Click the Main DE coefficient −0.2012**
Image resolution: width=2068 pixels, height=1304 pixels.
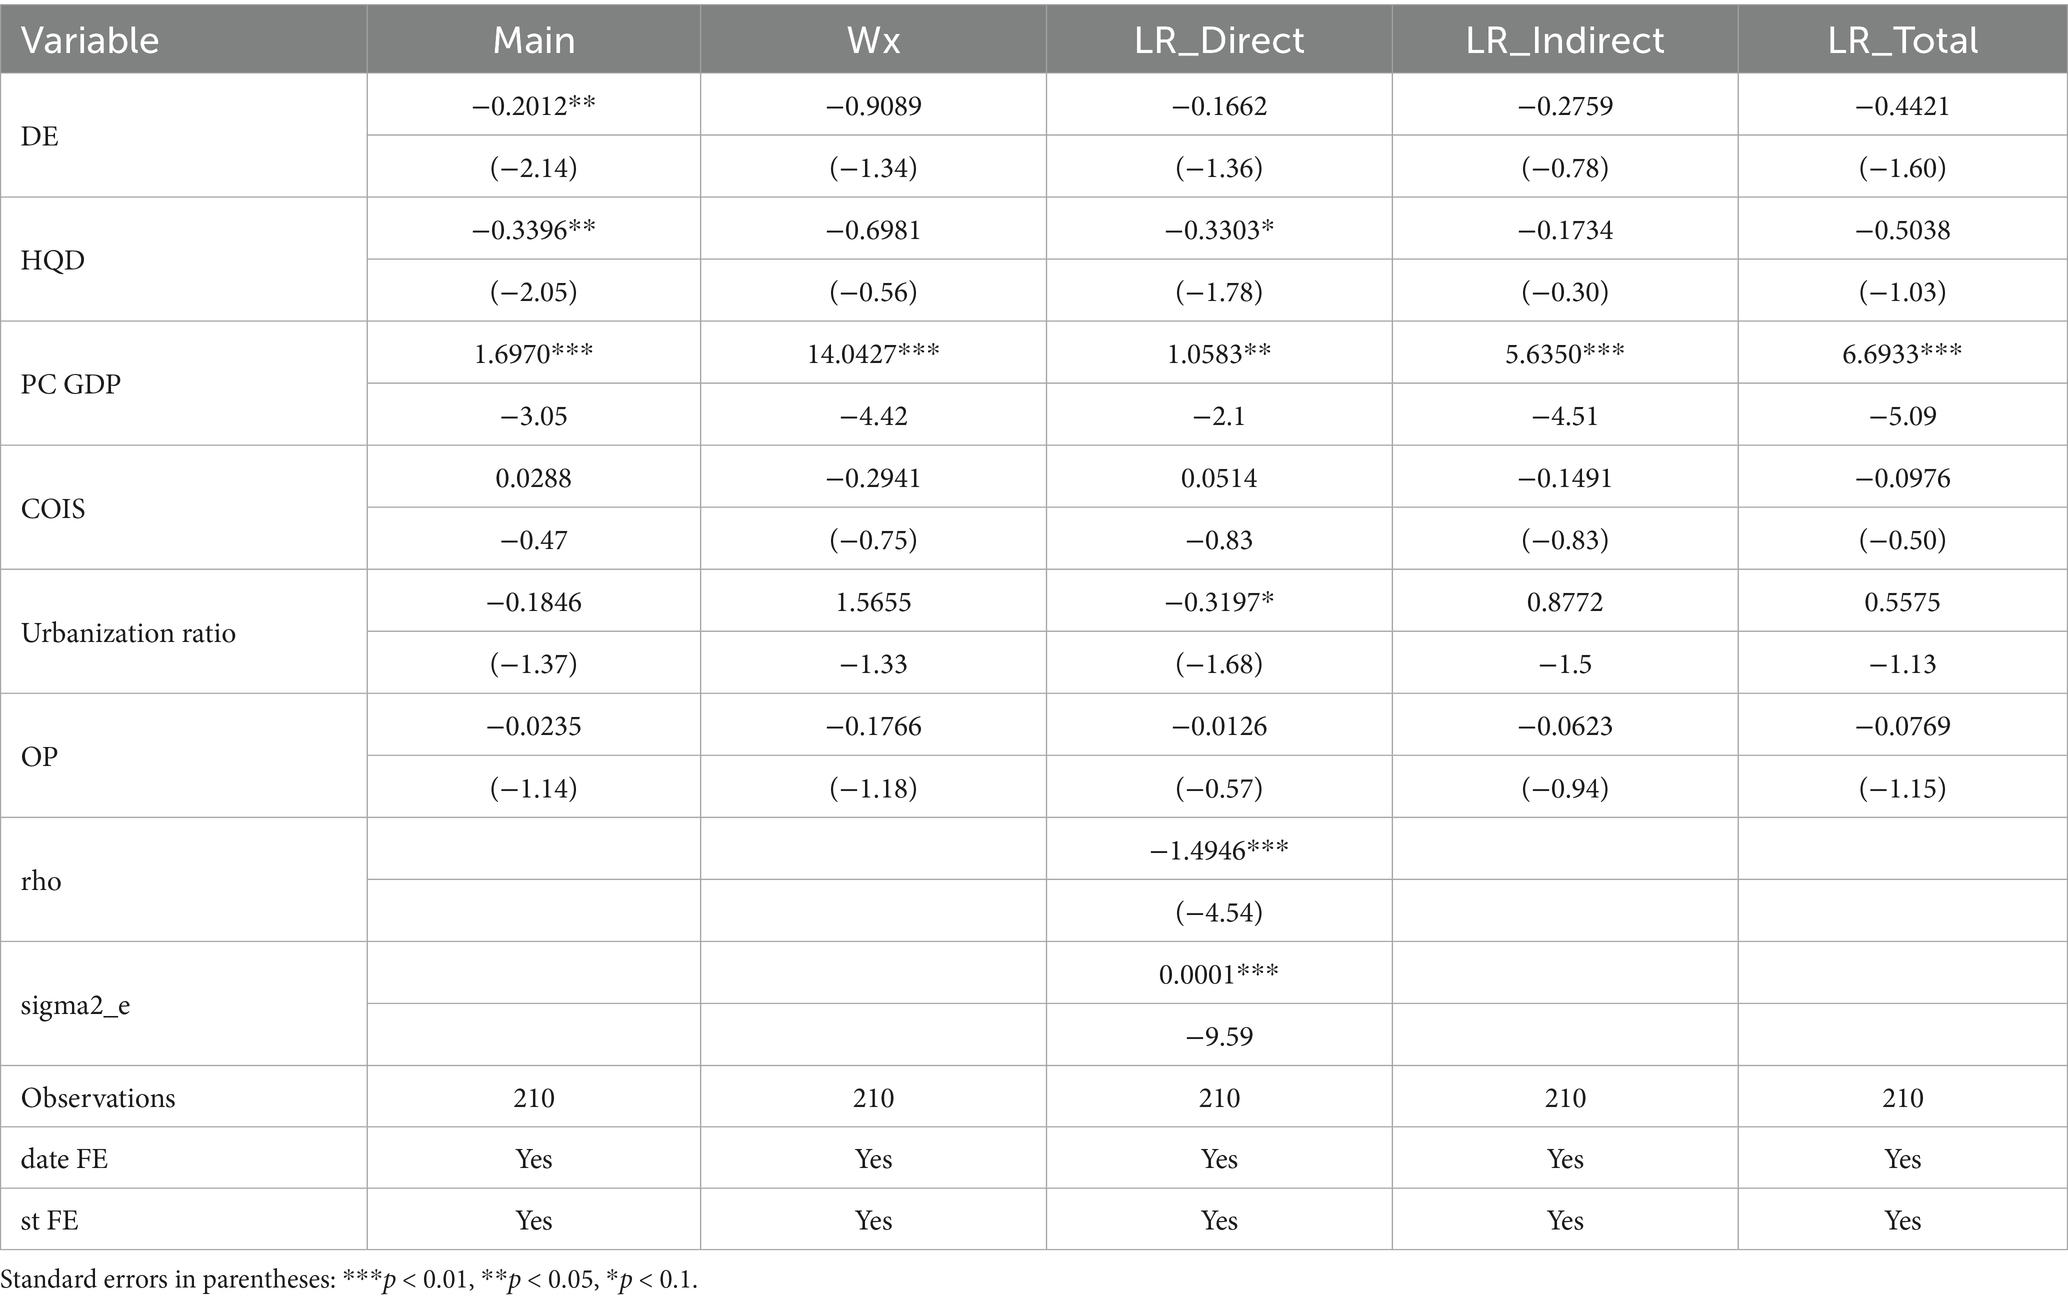click(534, 105)
